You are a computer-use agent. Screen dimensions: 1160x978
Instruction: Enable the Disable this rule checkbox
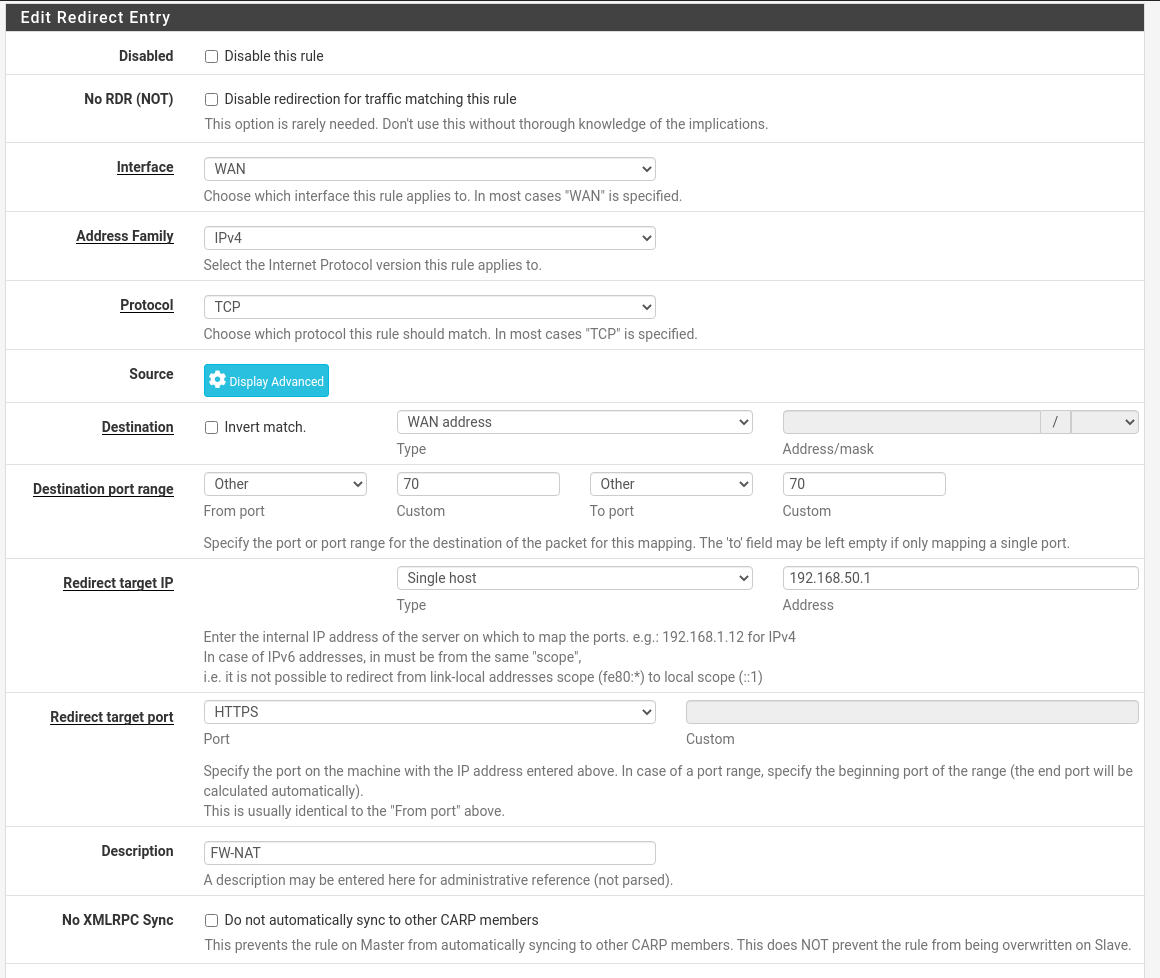211,57
